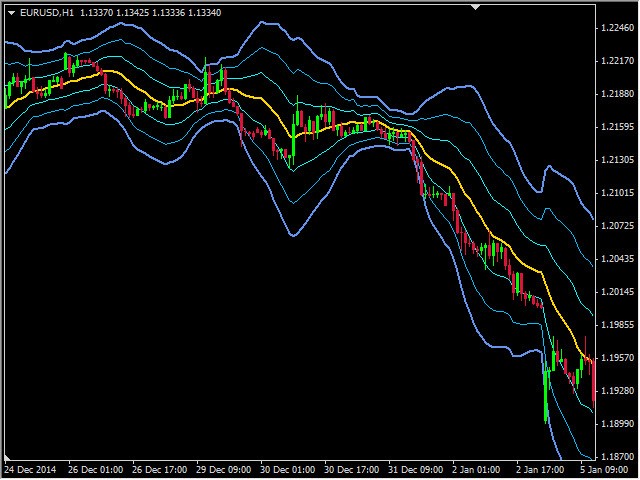Click the 1.20145 price scale label
Image resolution: width=640 pixels, height=480 pixels.
tap(617, 292)
